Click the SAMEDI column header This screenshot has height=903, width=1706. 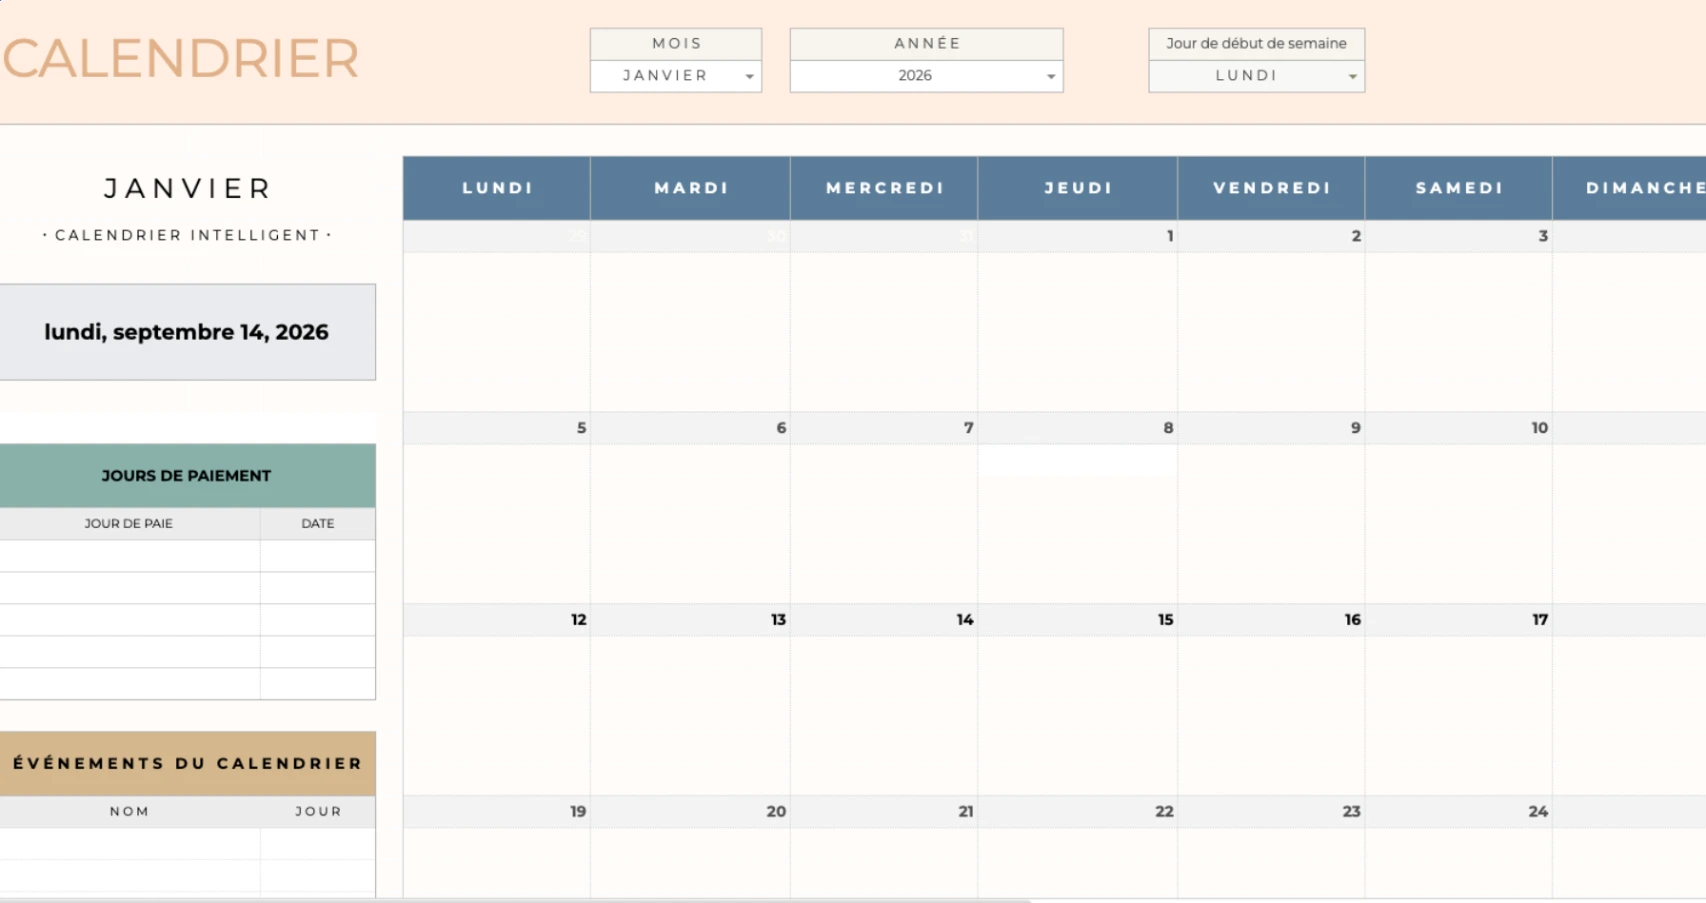1459,188
